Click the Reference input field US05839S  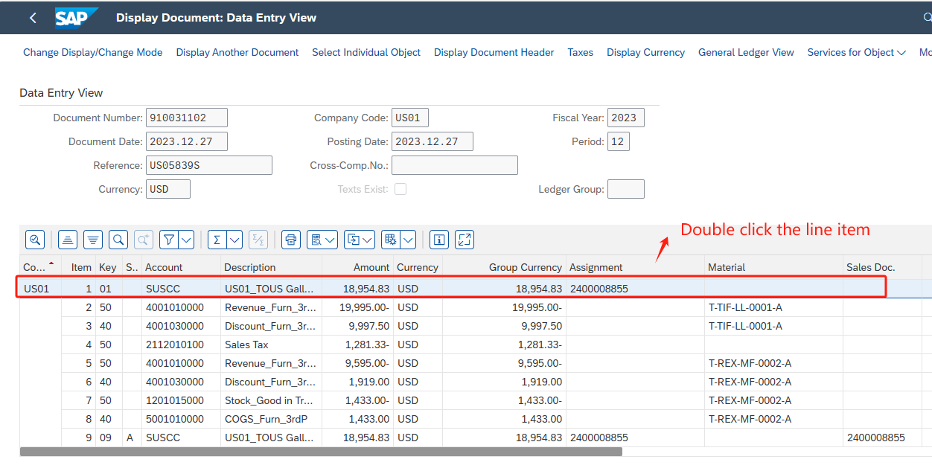[208, 165]
